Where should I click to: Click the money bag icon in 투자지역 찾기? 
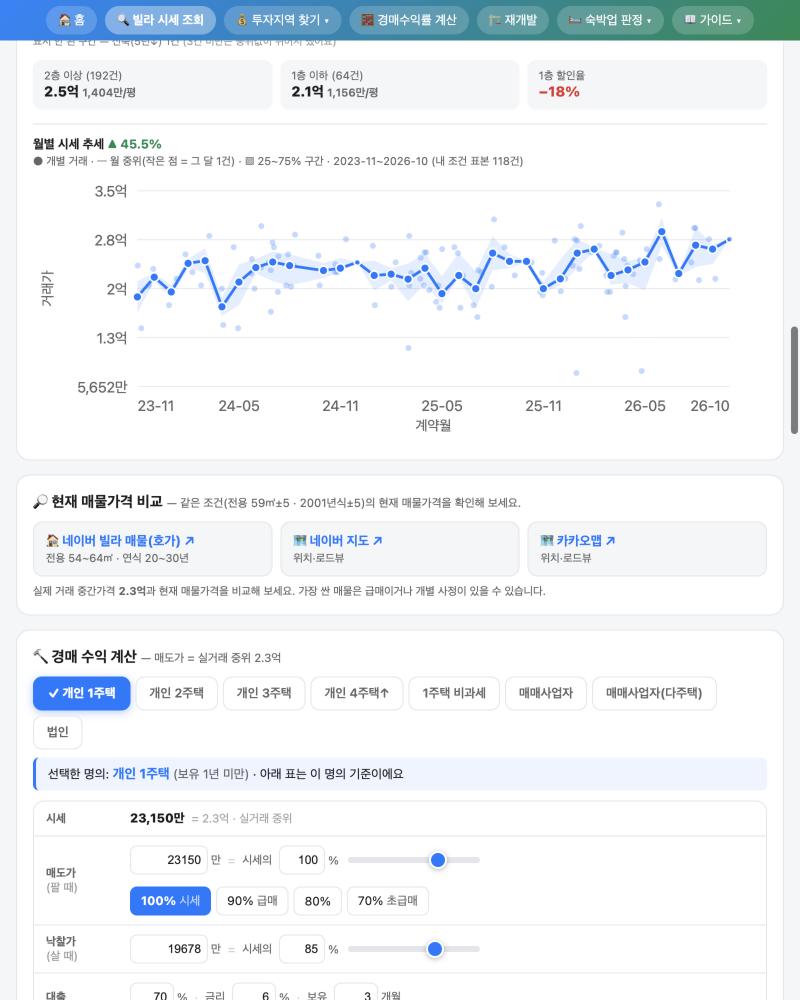(x=242, y=20)
